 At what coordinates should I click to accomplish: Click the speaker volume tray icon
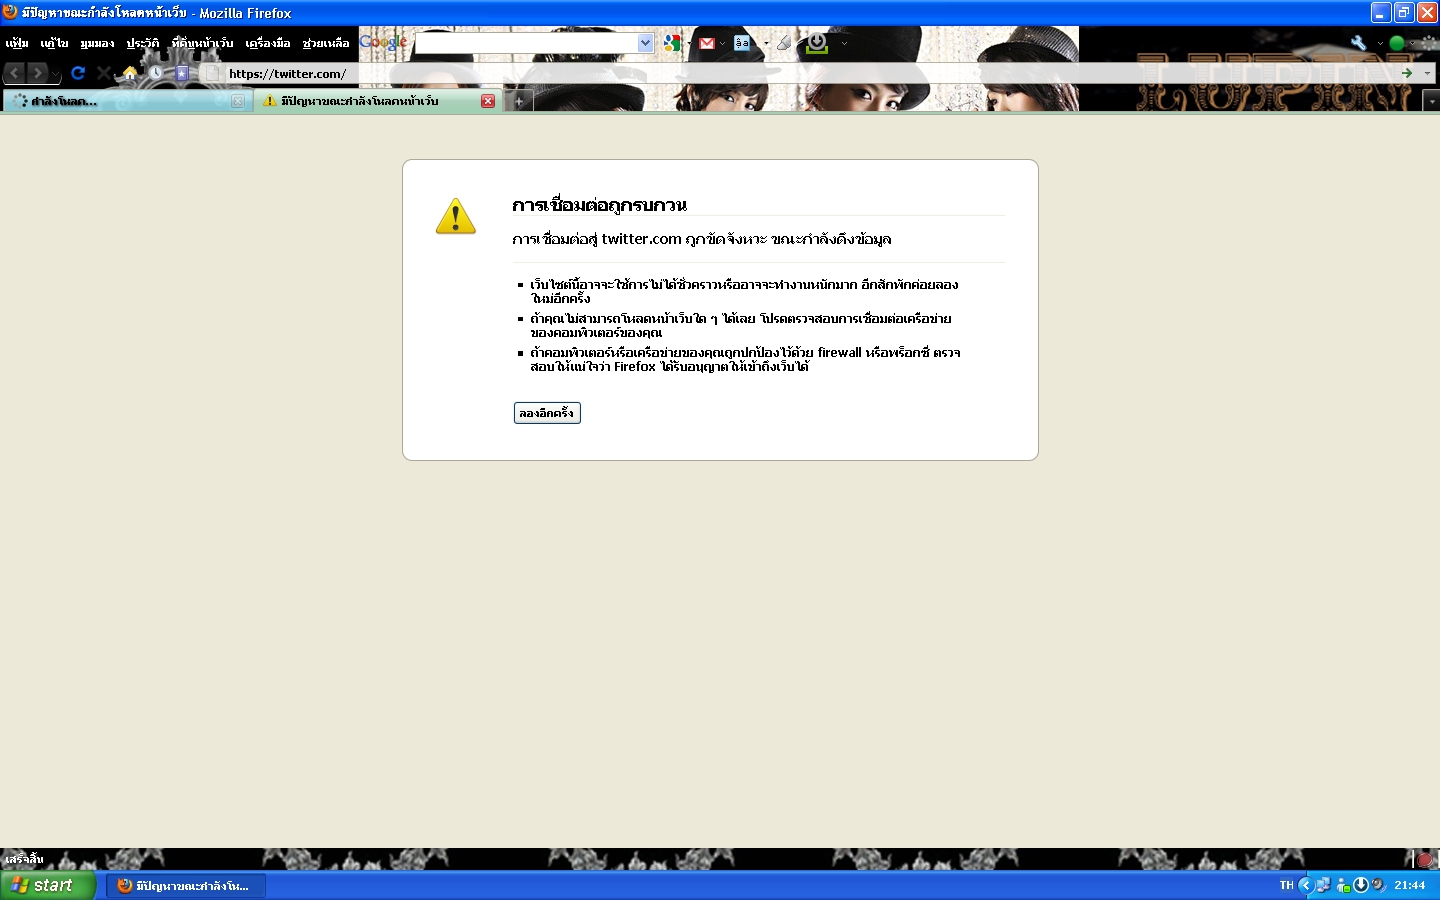pos(1379,885)
